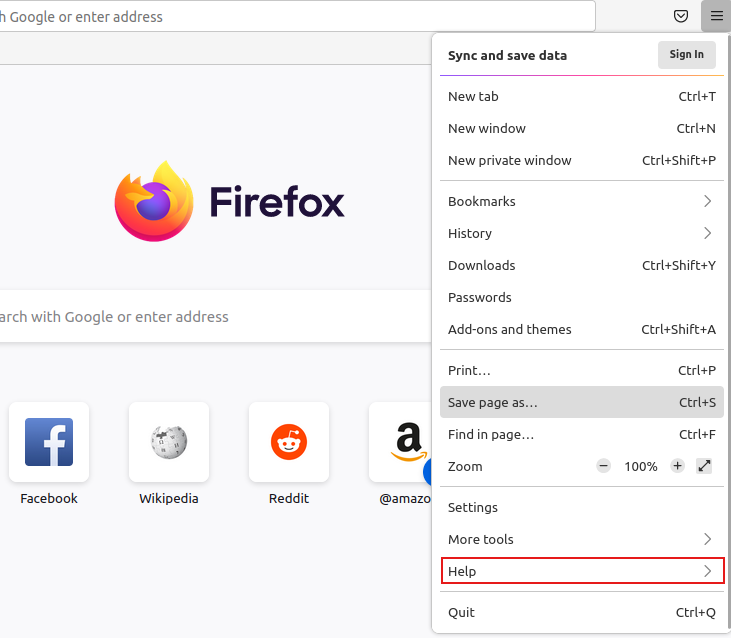The image size is (731, 638).
Task: Open Add-ons and themes
Action: [582, 329]
